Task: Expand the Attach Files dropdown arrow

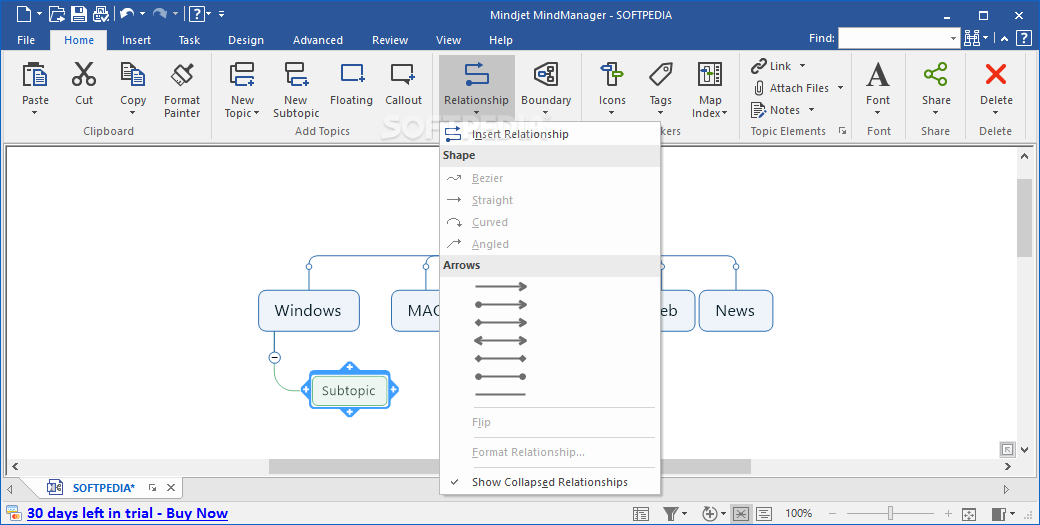Action: (x=840, y=88)
